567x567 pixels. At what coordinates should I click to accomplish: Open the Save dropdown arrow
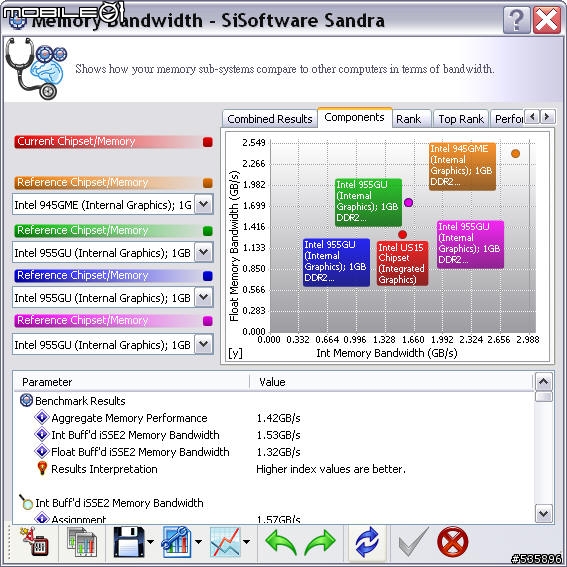pos(150,541)
